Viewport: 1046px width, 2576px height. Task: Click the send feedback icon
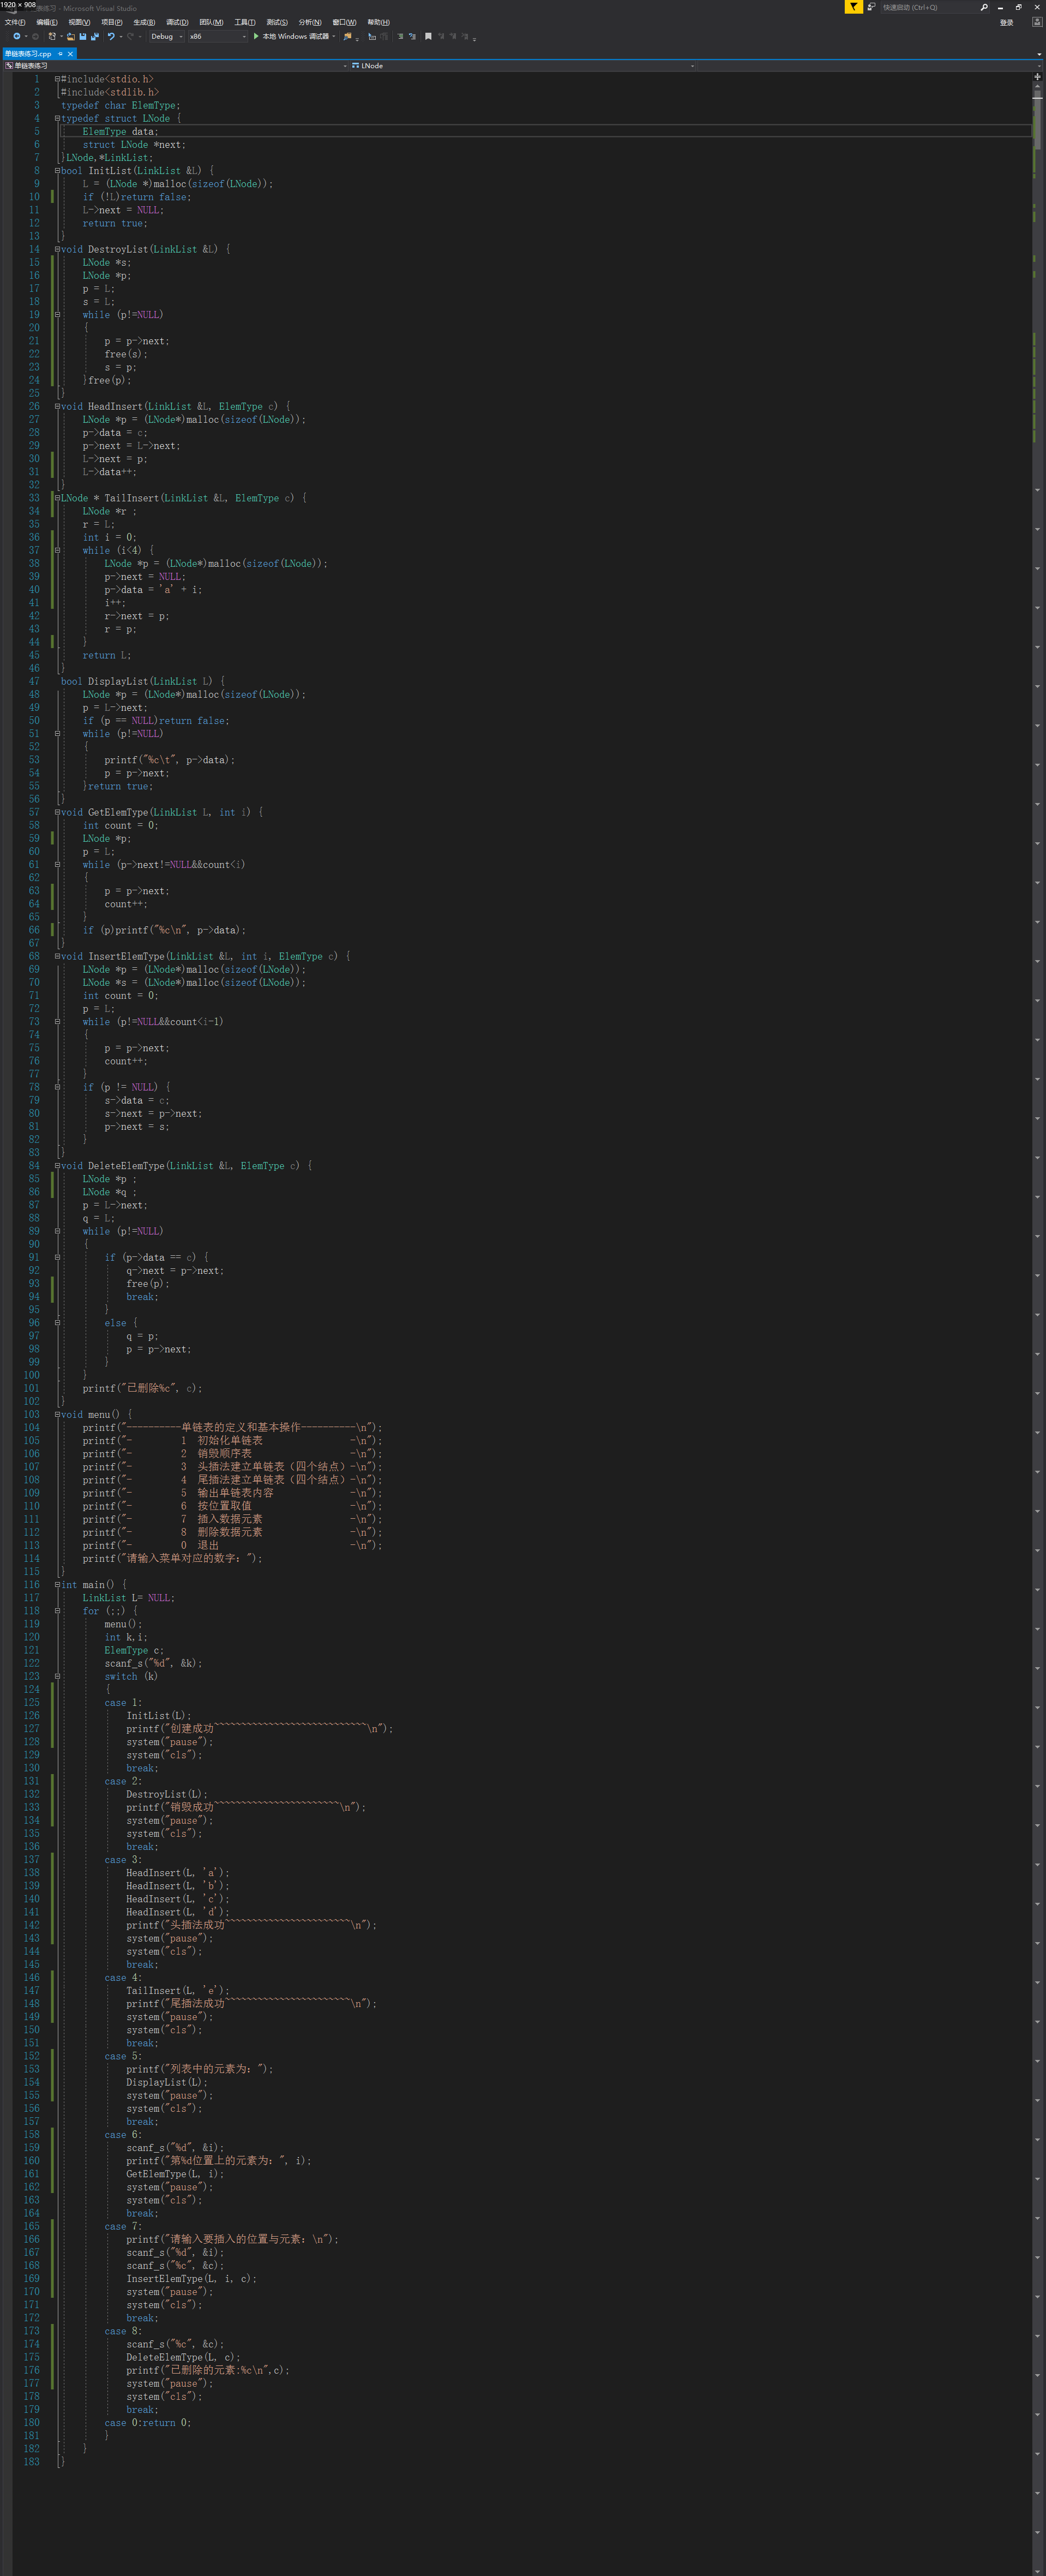(x=871, y=7)
